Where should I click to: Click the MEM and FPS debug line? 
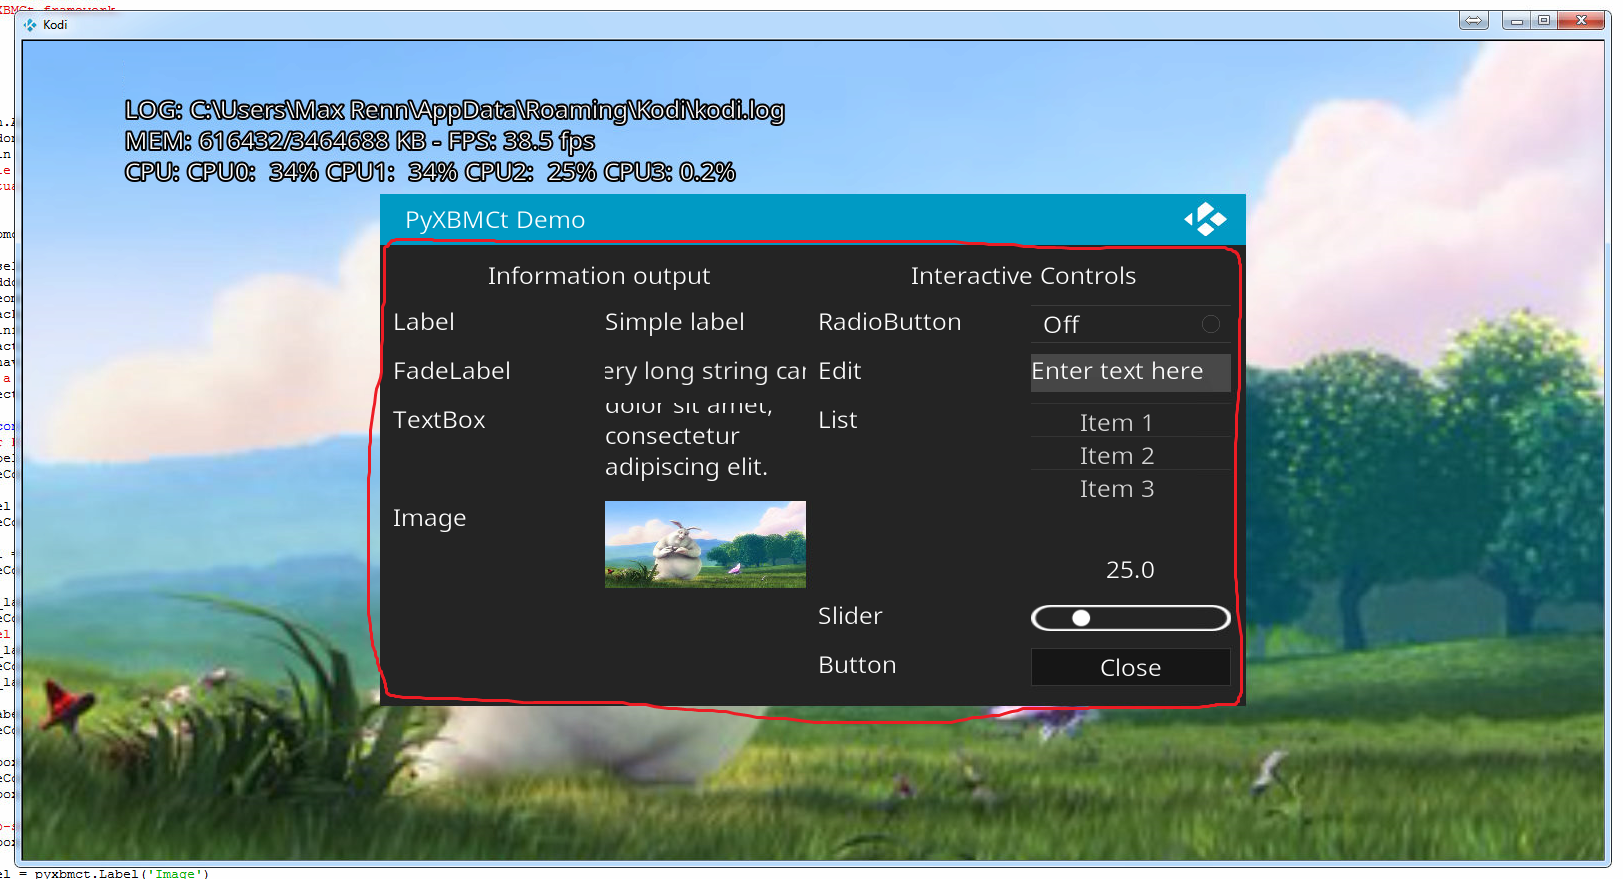[360, 141]
